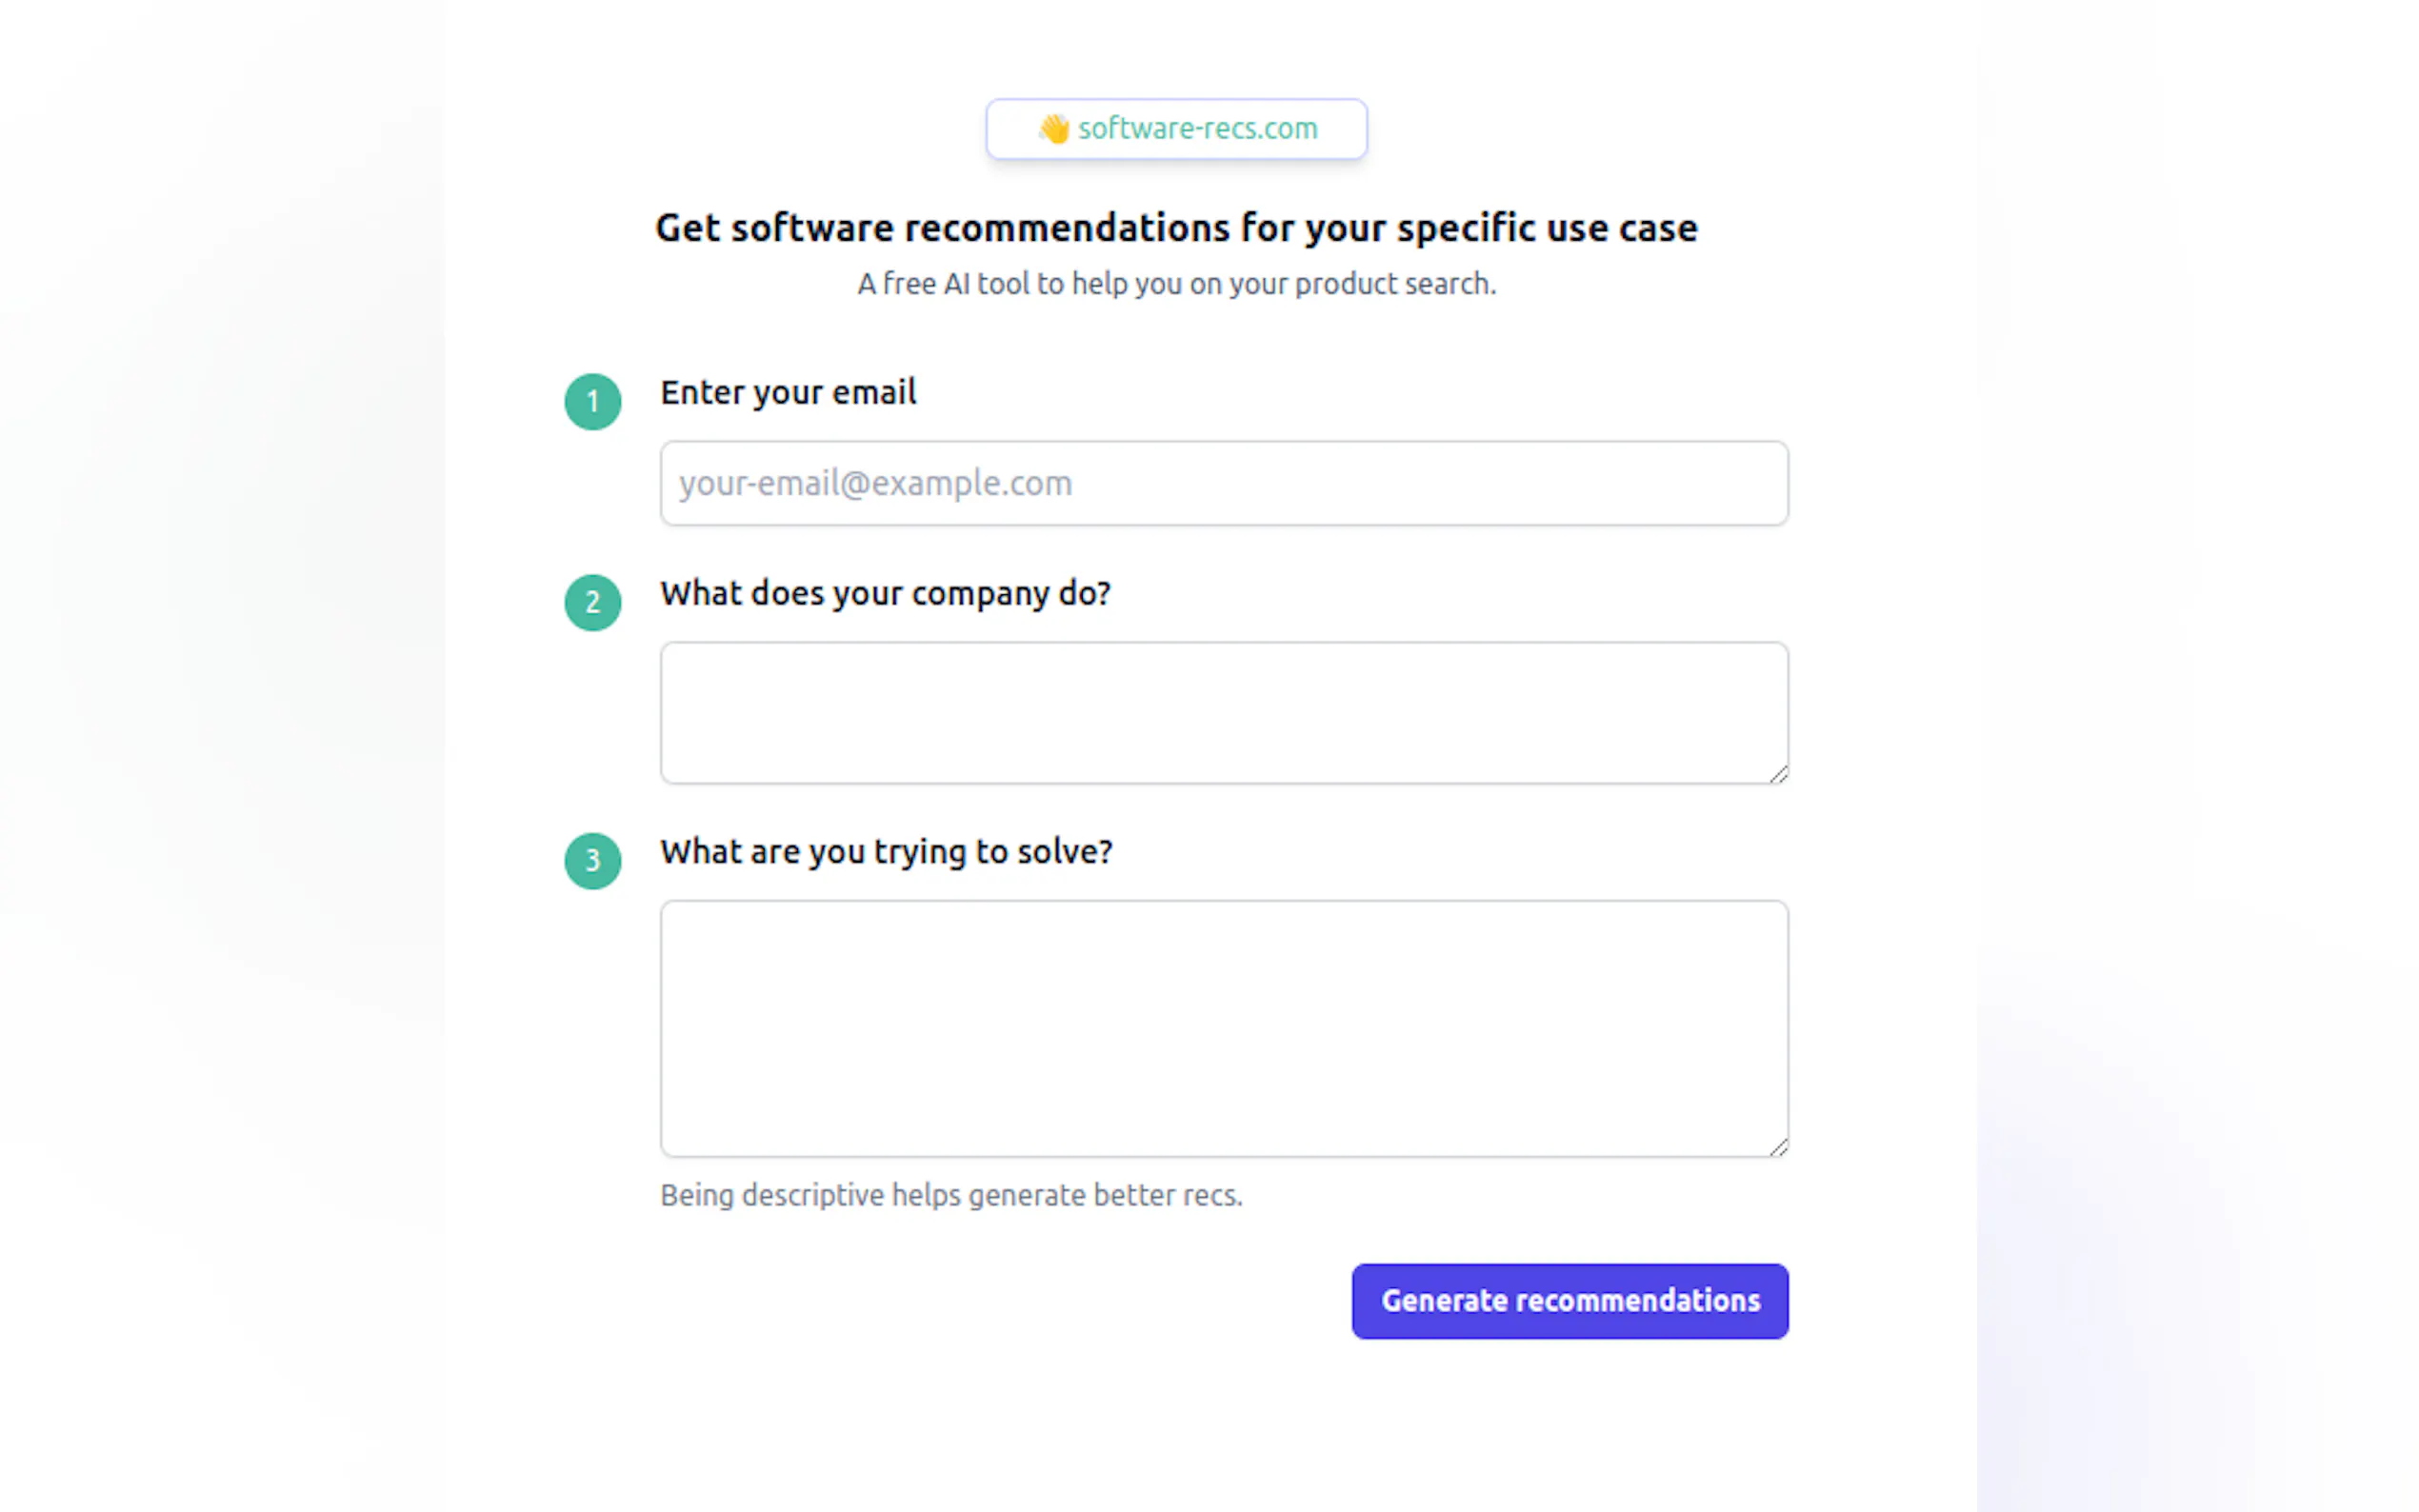Click the step 2 numbered badge
Screen dimensions: 2419x1512
coord(593,603)
